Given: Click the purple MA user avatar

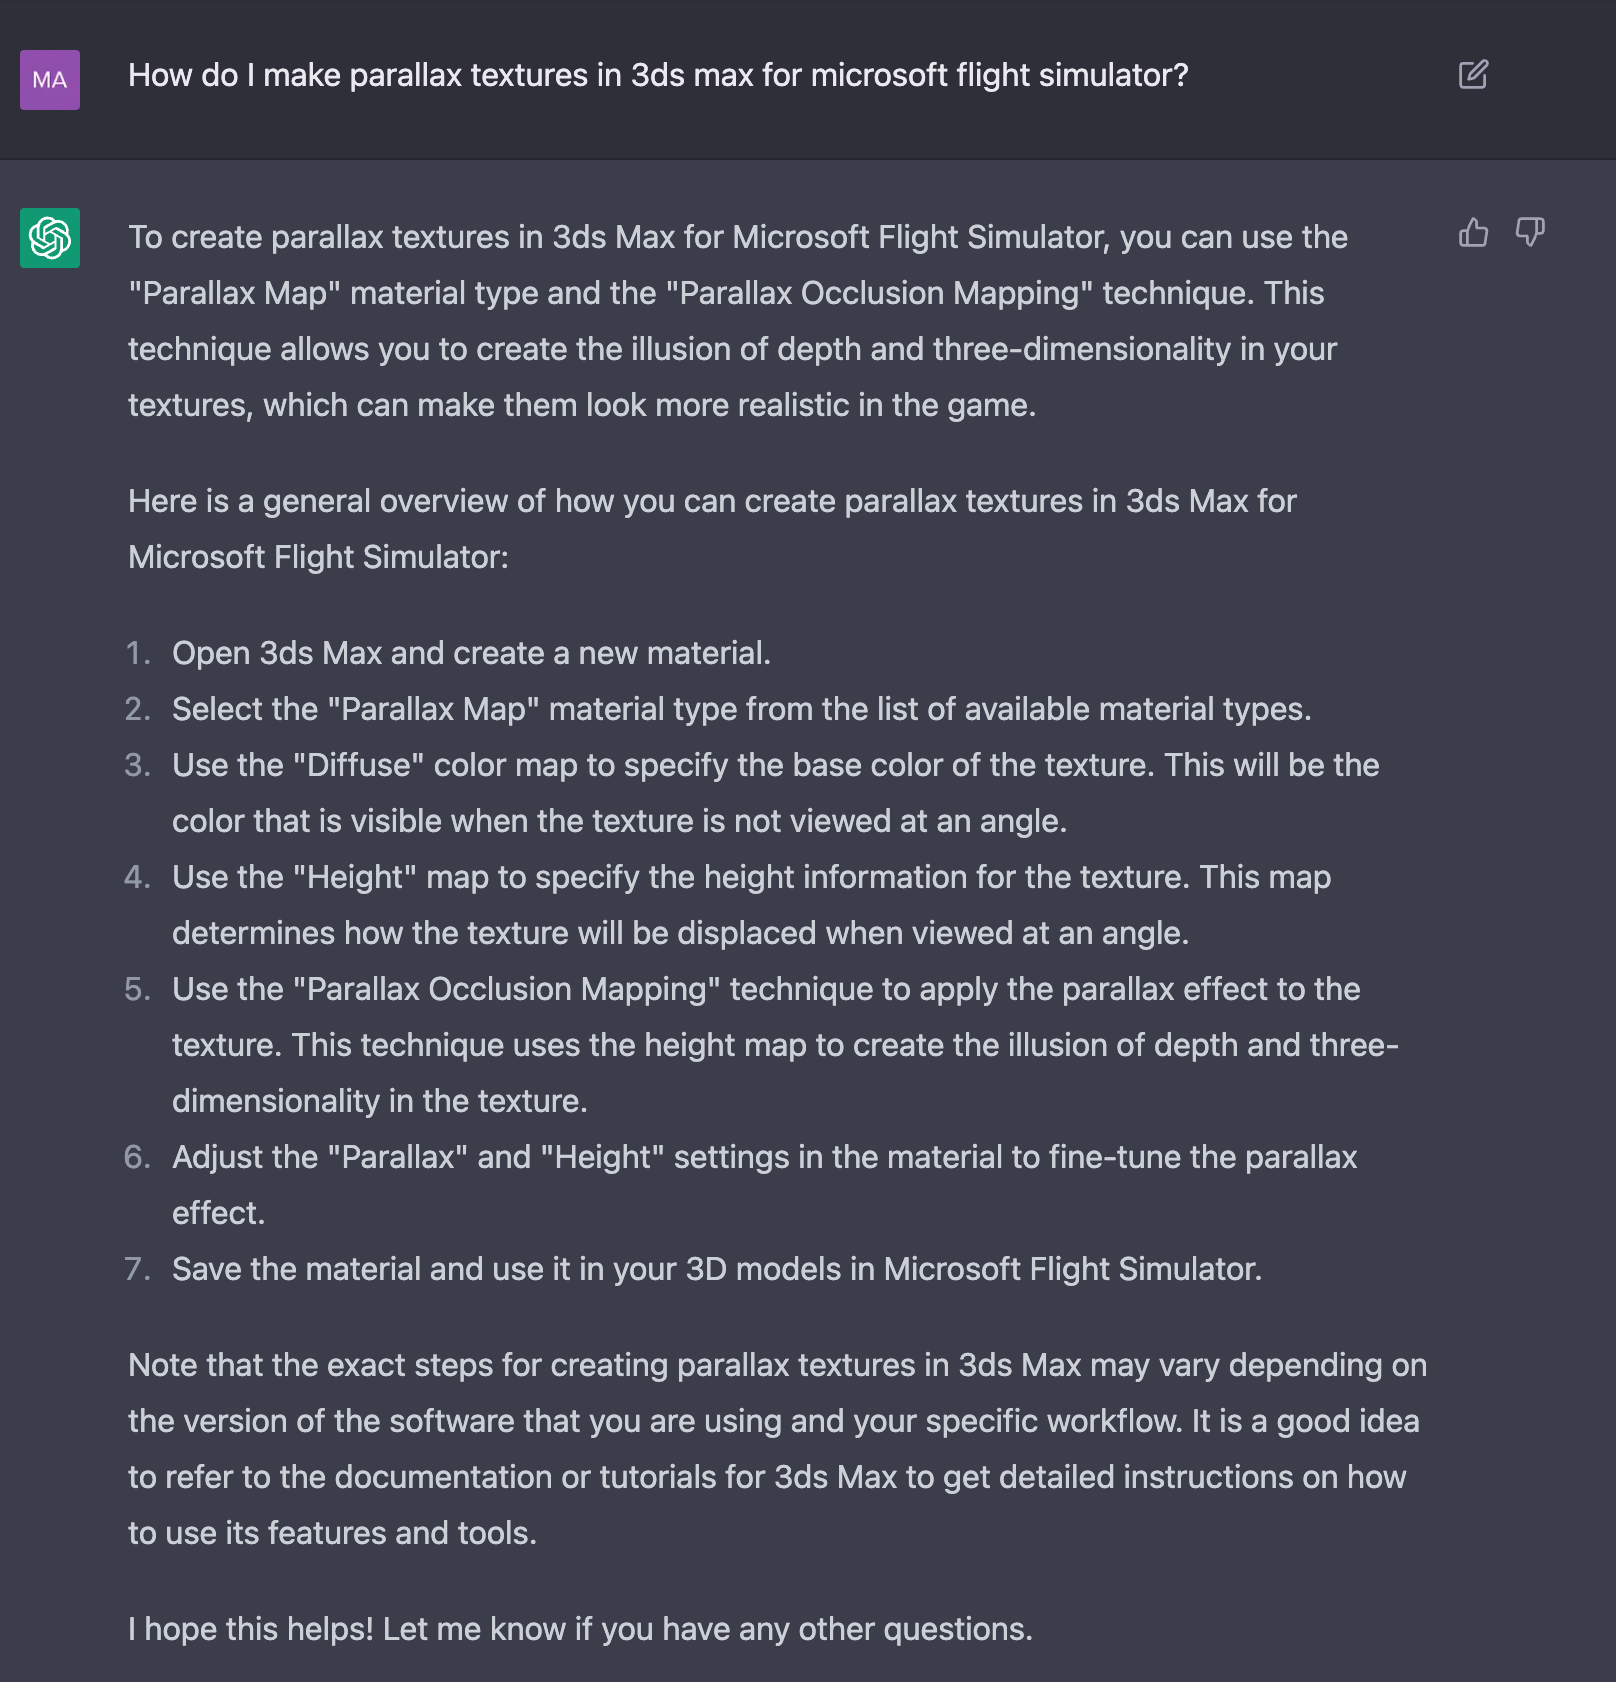Looking at the screenshot, I should point(50,80).
